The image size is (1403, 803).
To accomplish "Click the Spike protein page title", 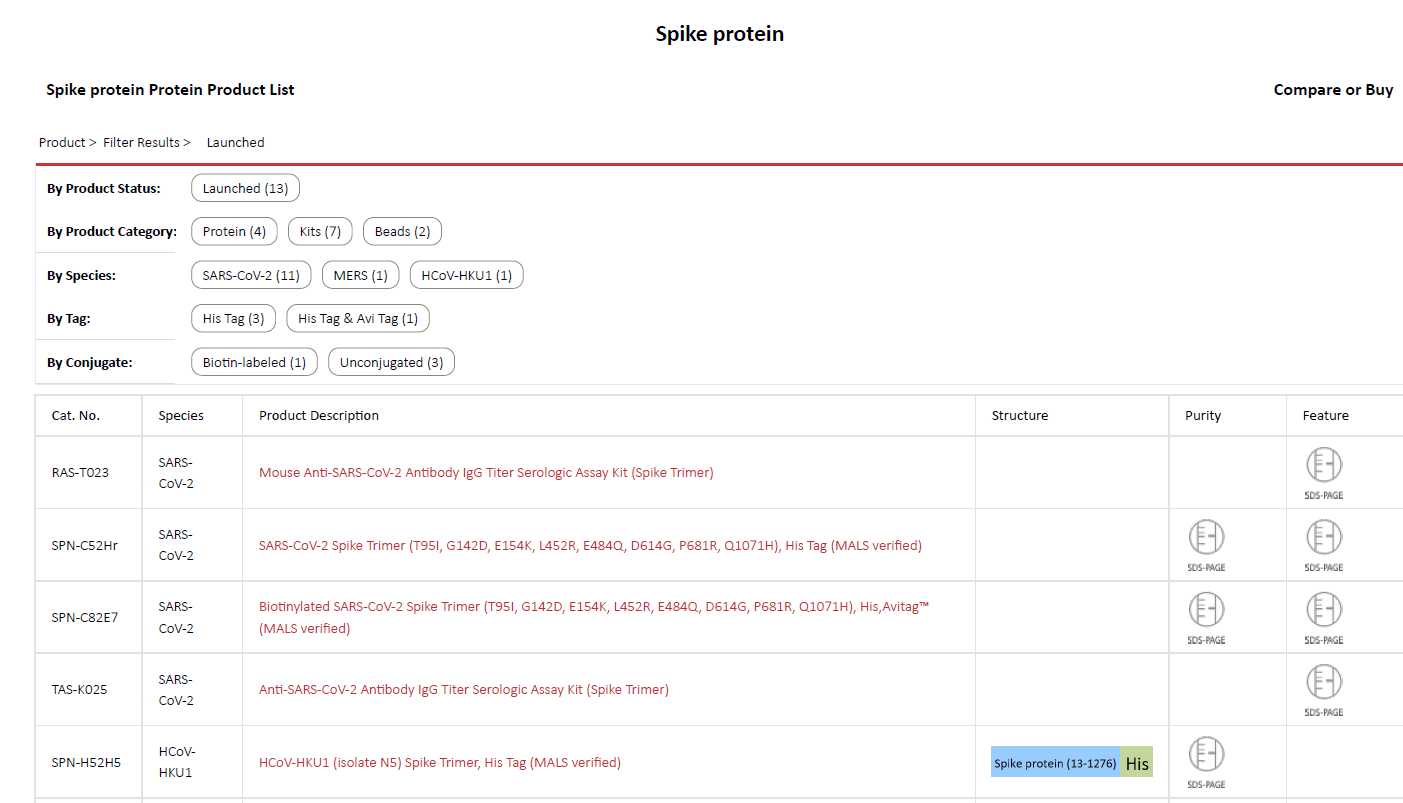I will click(x=720, y=34).
